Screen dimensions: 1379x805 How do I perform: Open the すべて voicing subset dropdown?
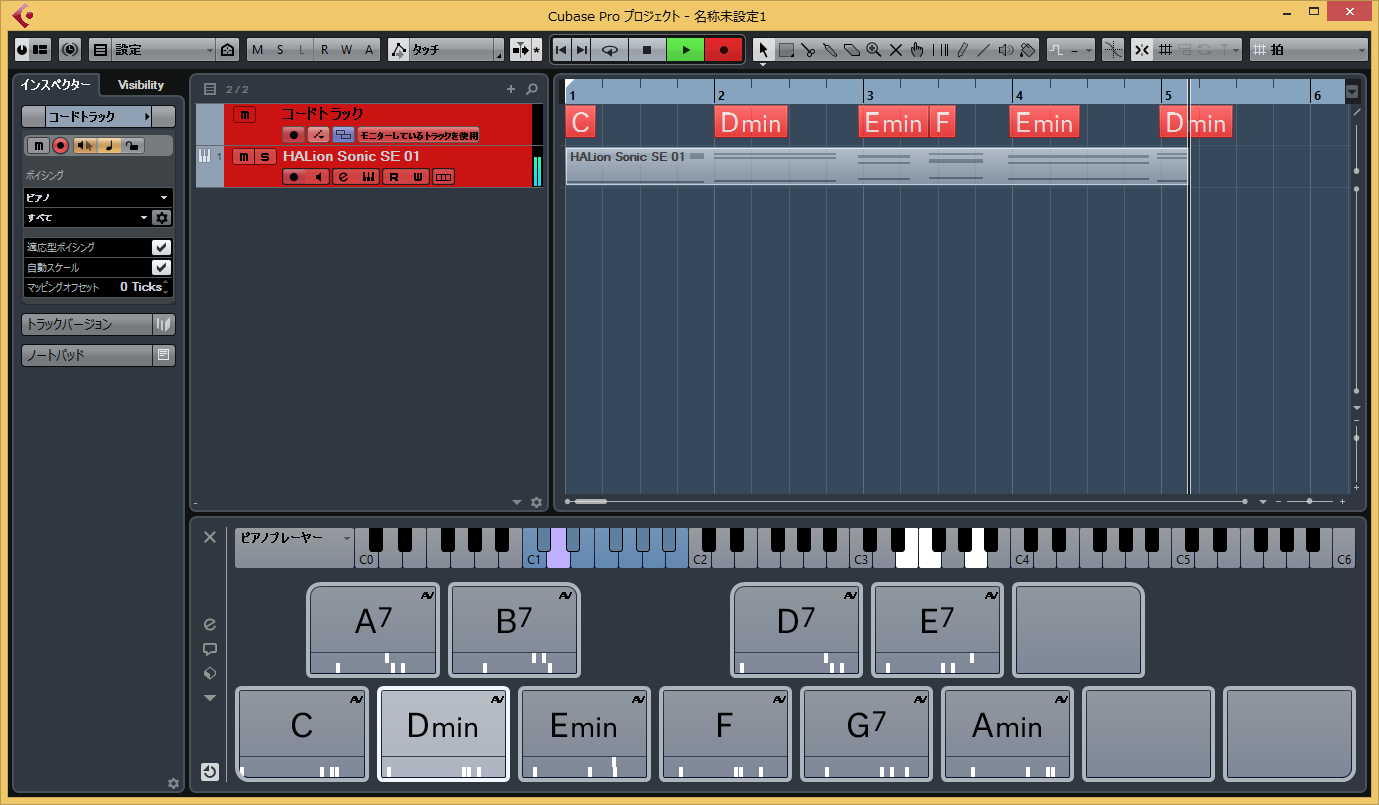[x=87, y=217]
